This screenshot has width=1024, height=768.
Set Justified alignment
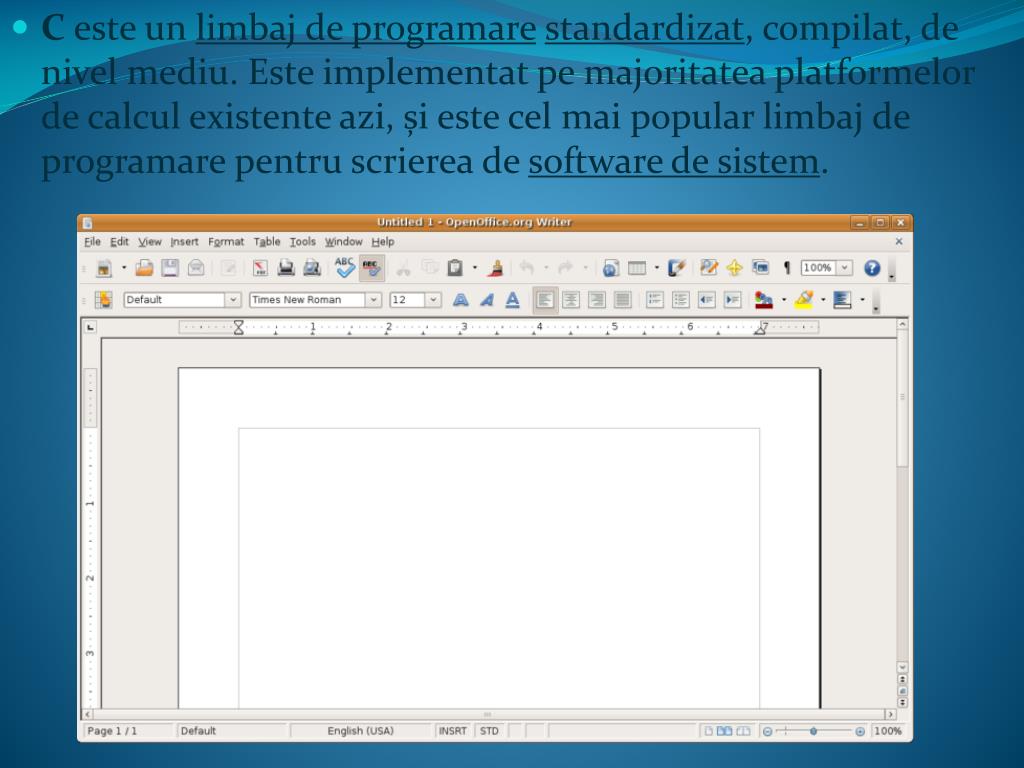click(x=623, y=300)
